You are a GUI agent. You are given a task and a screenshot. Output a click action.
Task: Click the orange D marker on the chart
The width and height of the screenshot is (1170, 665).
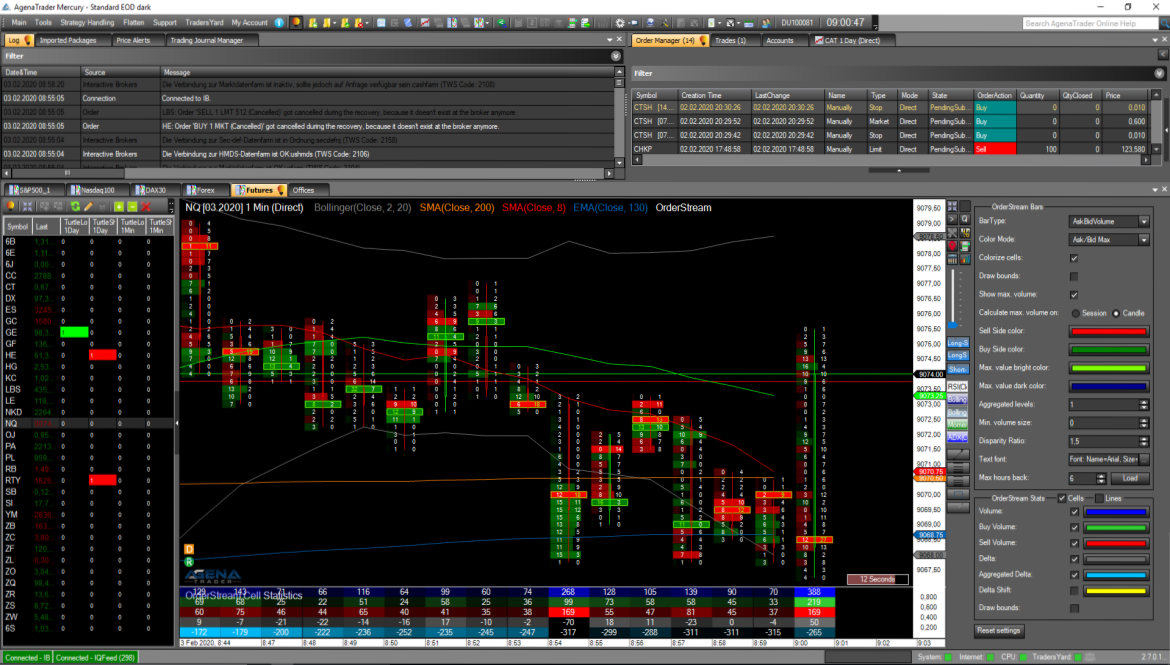189,549
